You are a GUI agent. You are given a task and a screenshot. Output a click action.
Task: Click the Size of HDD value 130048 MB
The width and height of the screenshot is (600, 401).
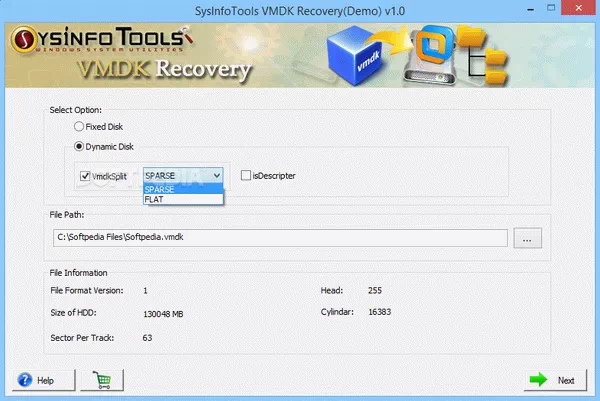coord(163,314)
